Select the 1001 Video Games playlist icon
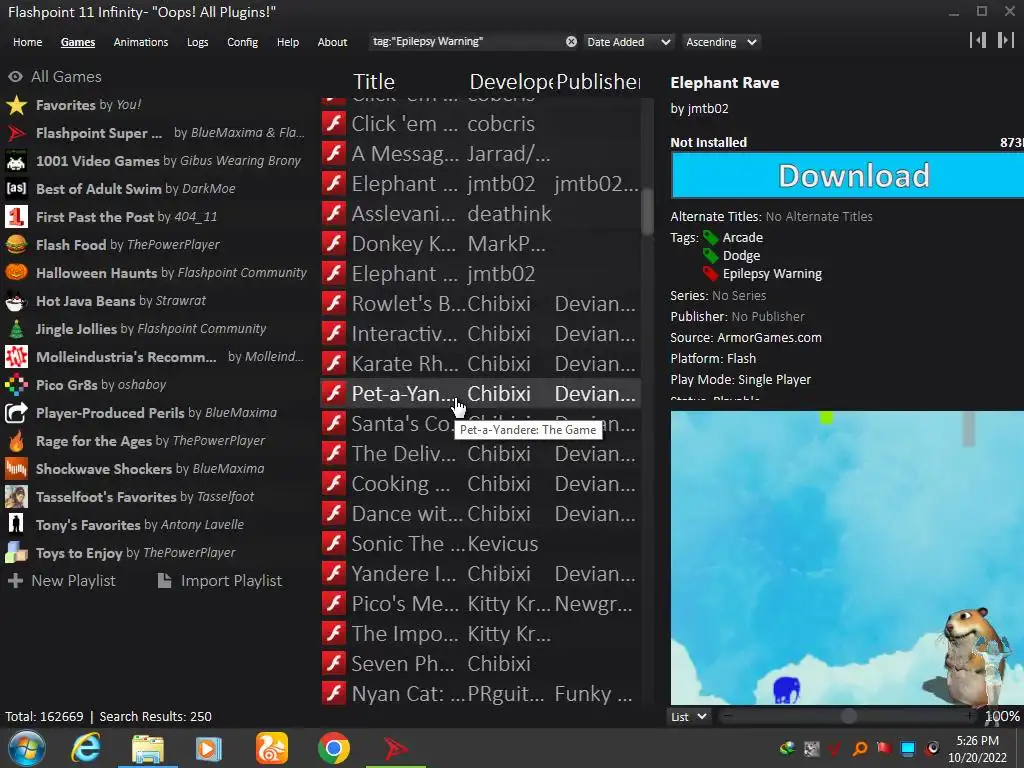Image resolution: width=1024 pixels, height=768 pixels. (16, 161)
